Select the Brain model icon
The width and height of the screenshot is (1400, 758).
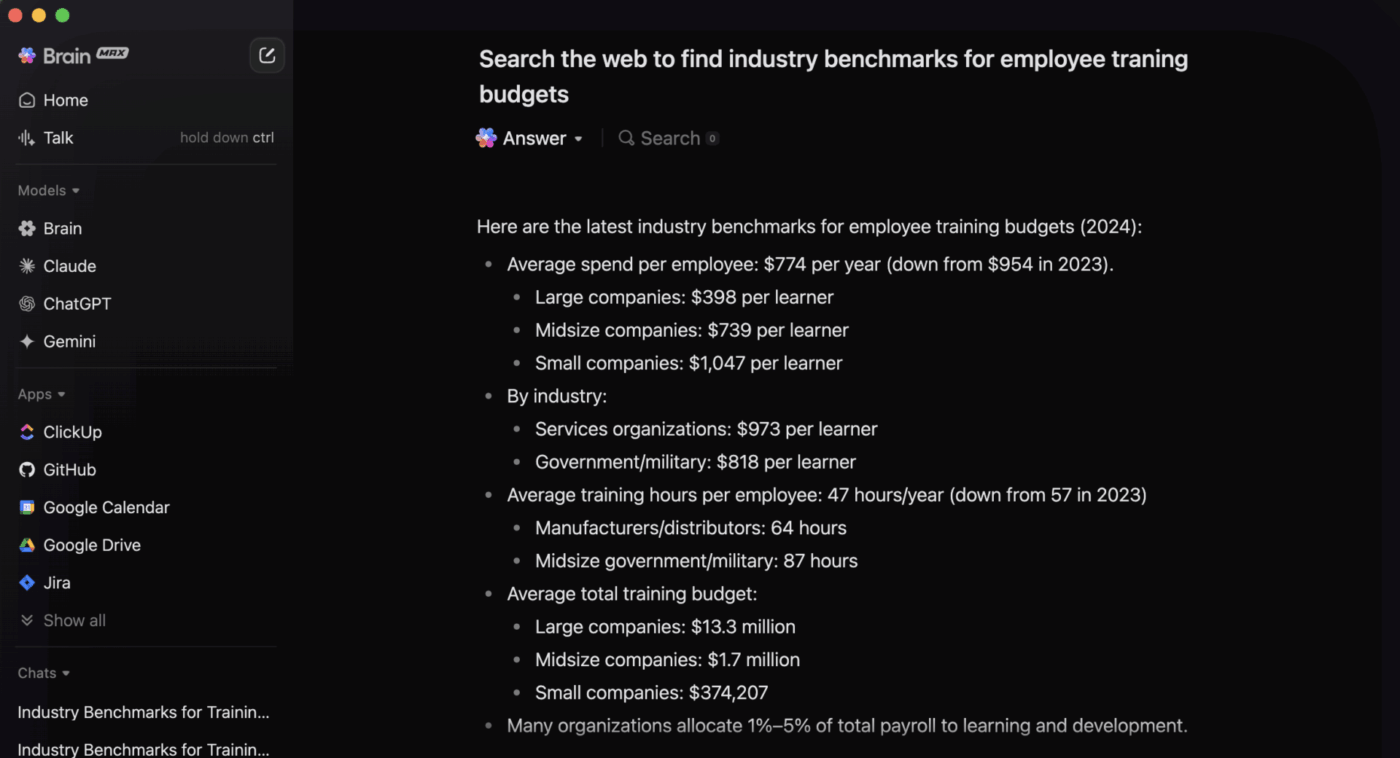tap(27, 229)
